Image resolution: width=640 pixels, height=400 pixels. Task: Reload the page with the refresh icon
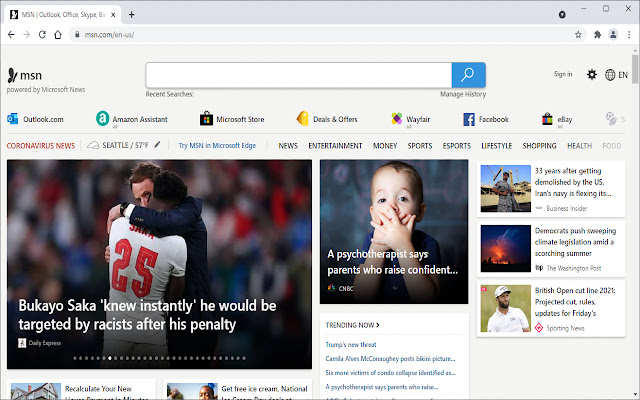(42, 35)
